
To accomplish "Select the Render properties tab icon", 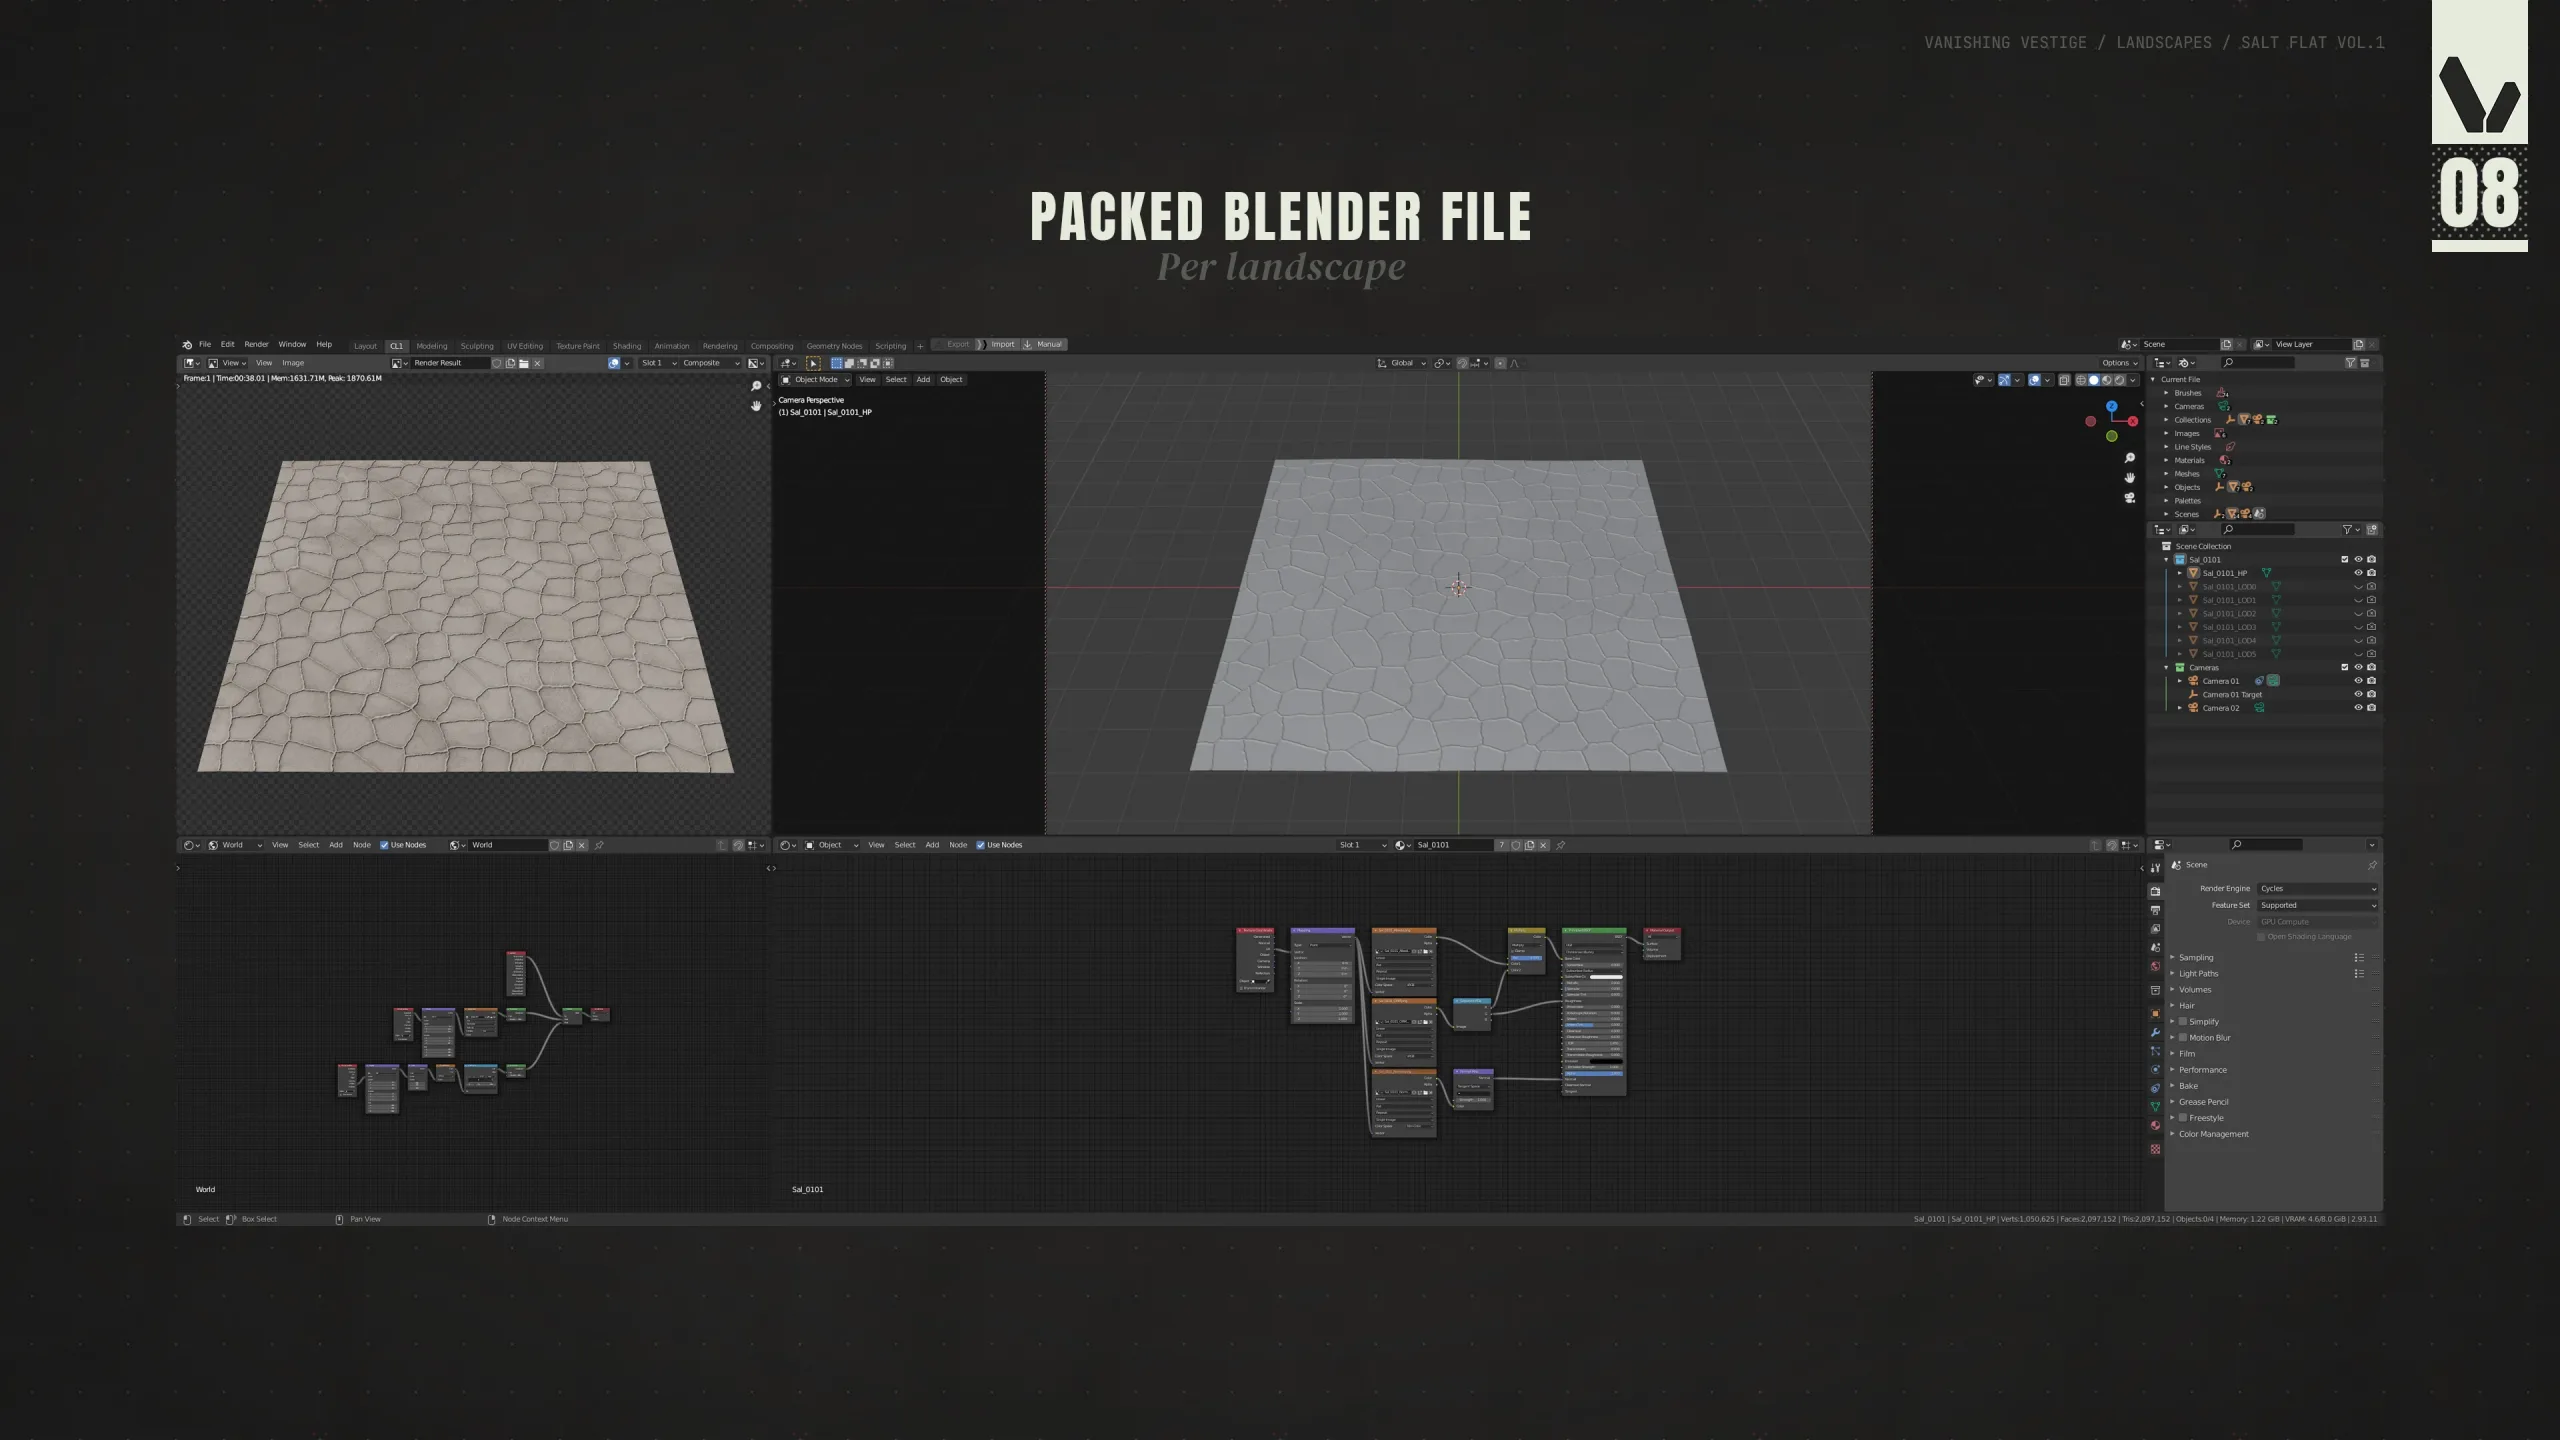I will tap(2155, 891).
